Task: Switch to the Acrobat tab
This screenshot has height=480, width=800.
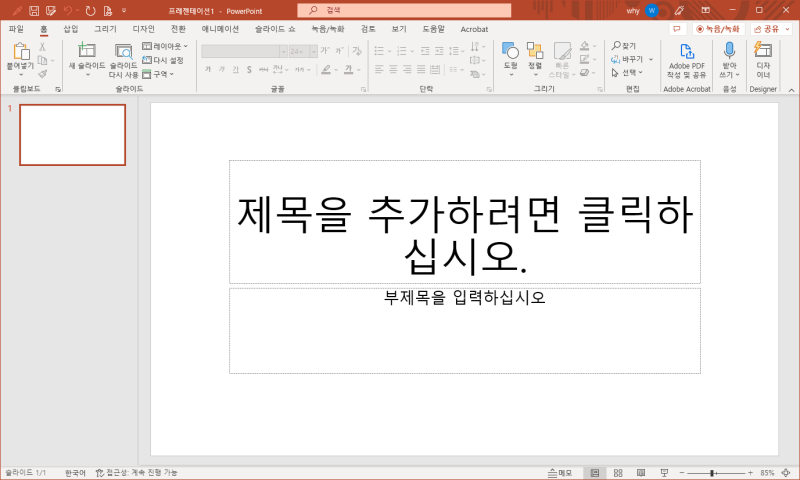Action: point(474,29)
